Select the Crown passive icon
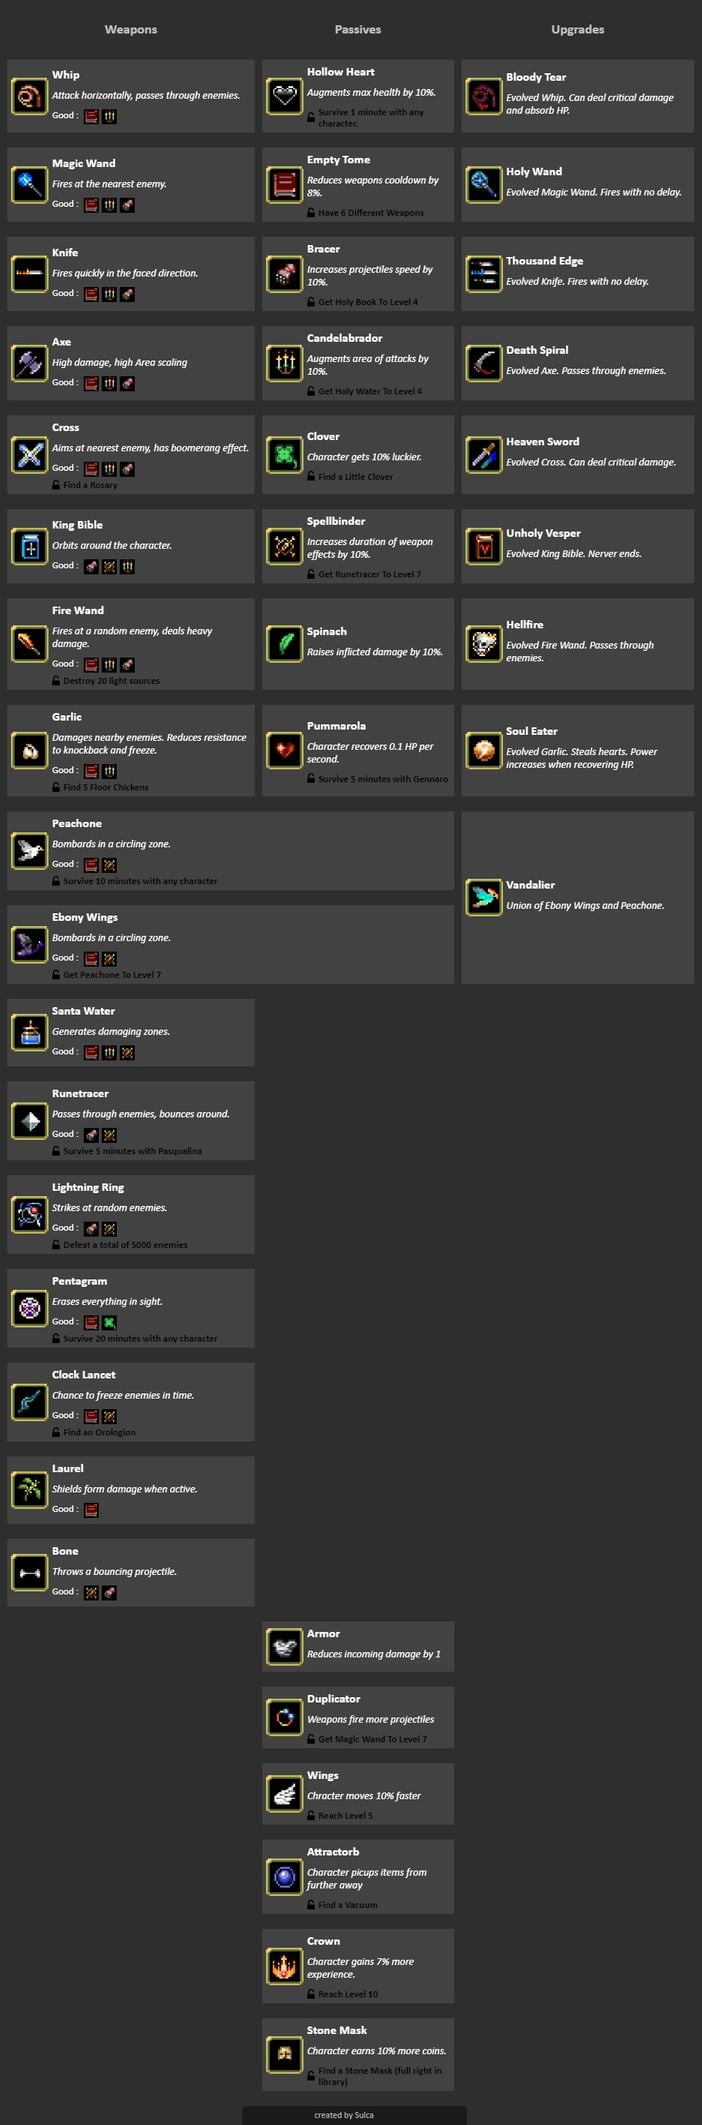 tap(285, 1966)
